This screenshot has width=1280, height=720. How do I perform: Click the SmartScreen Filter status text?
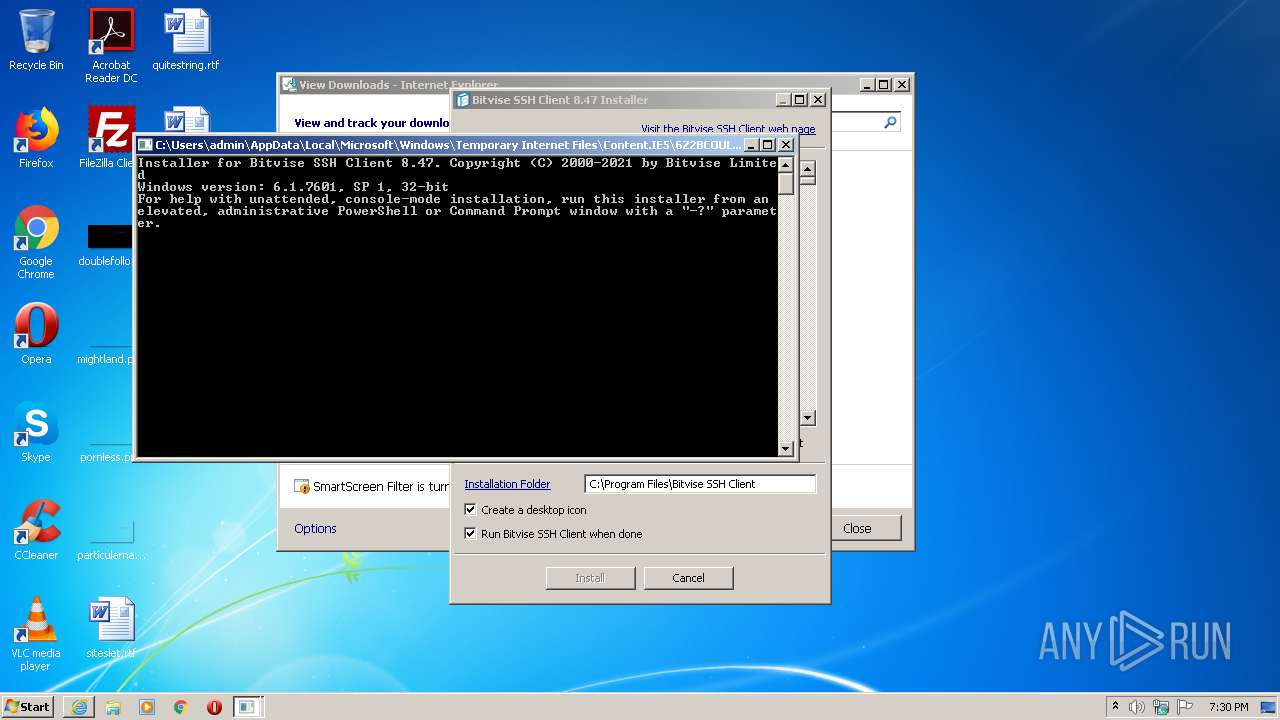click(381, 487)
